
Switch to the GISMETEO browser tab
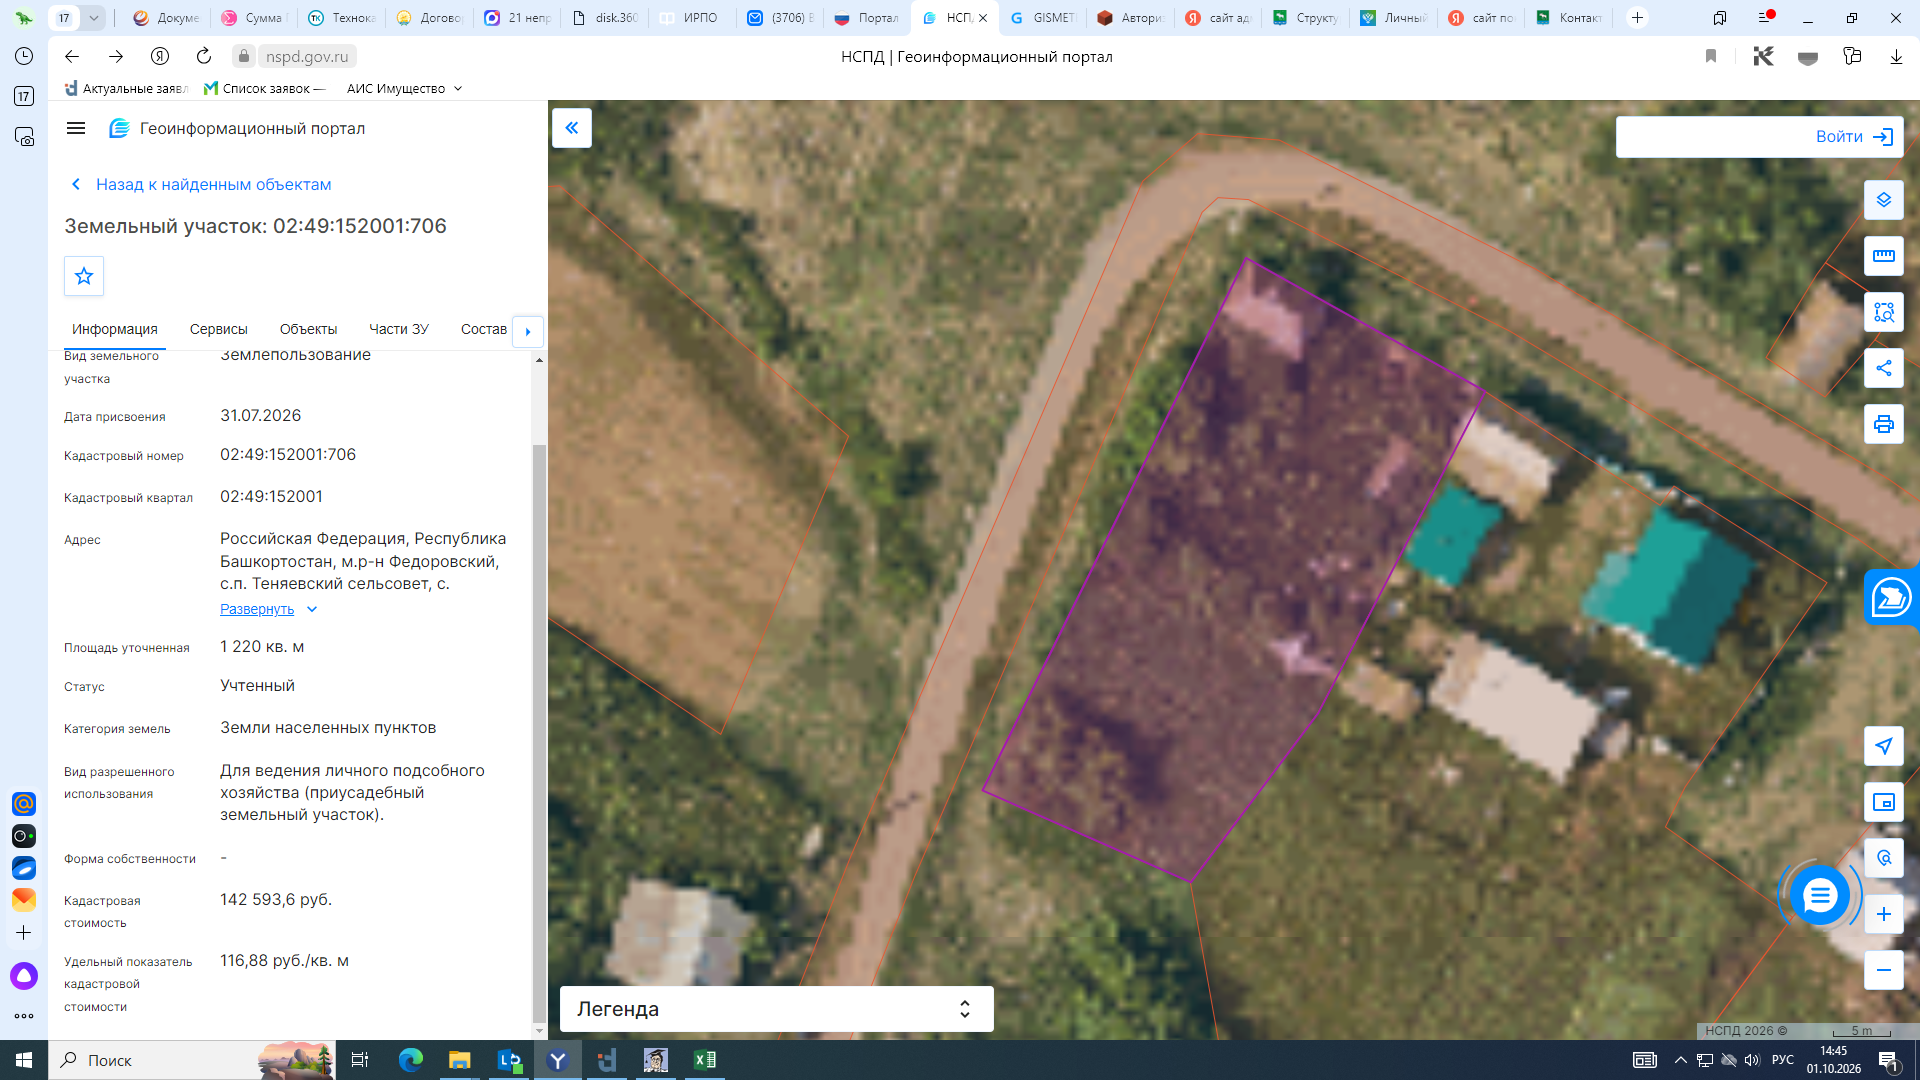(x=1042, y=18)
